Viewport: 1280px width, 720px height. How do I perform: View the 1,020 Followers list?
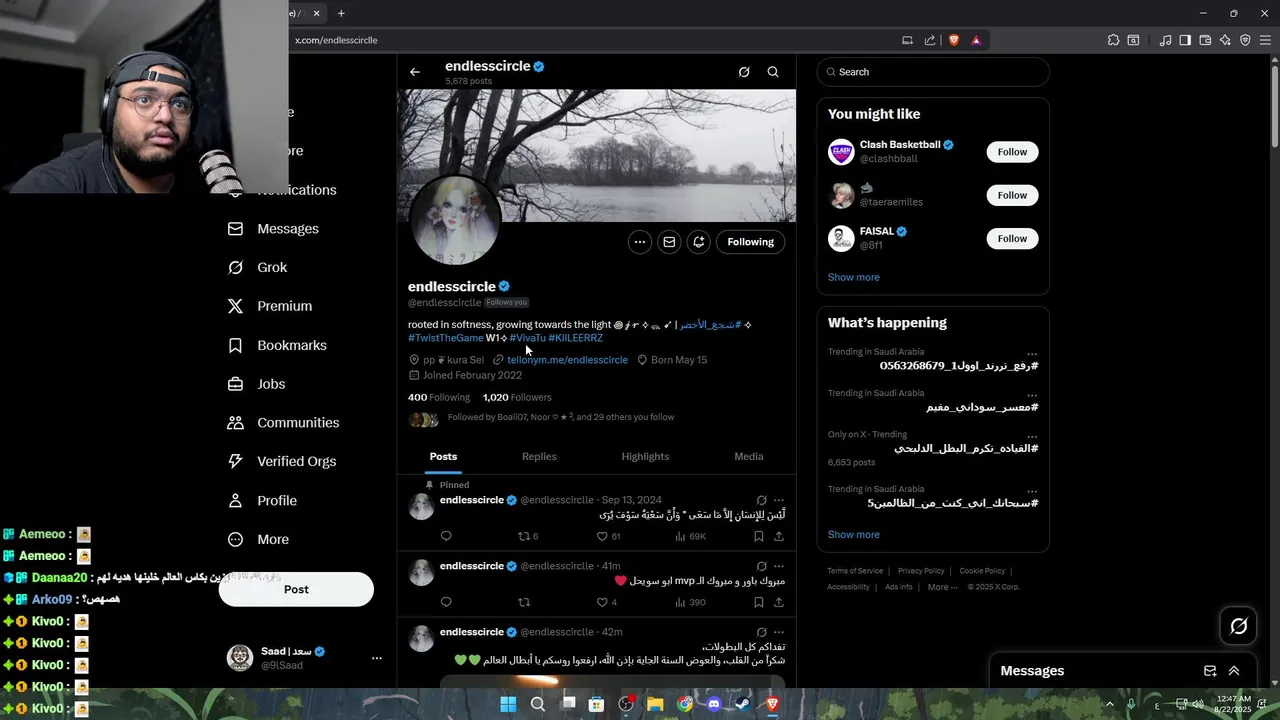pos(517,397)
